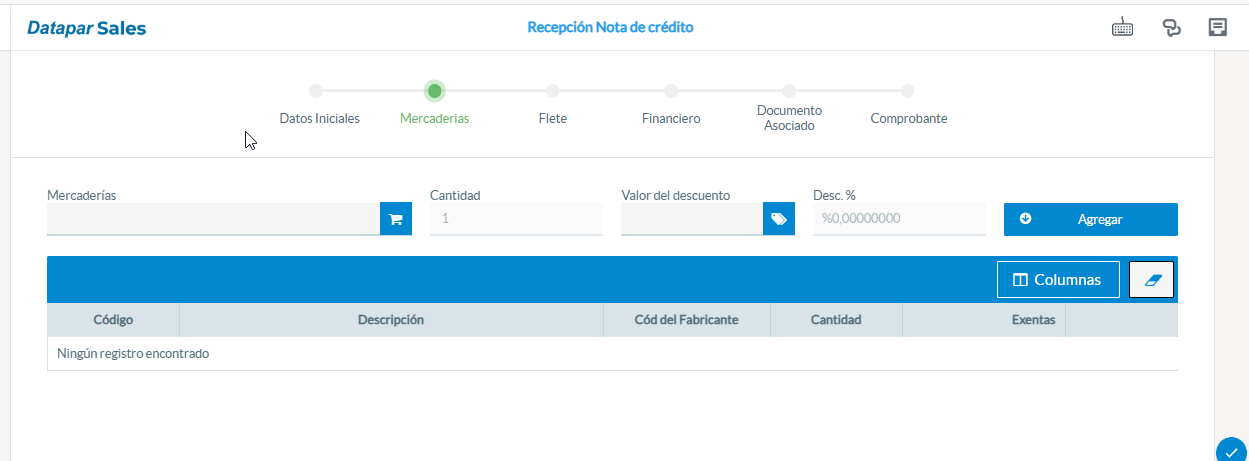Click the Cód del Fabricante column header

click(x=687, y=320)
